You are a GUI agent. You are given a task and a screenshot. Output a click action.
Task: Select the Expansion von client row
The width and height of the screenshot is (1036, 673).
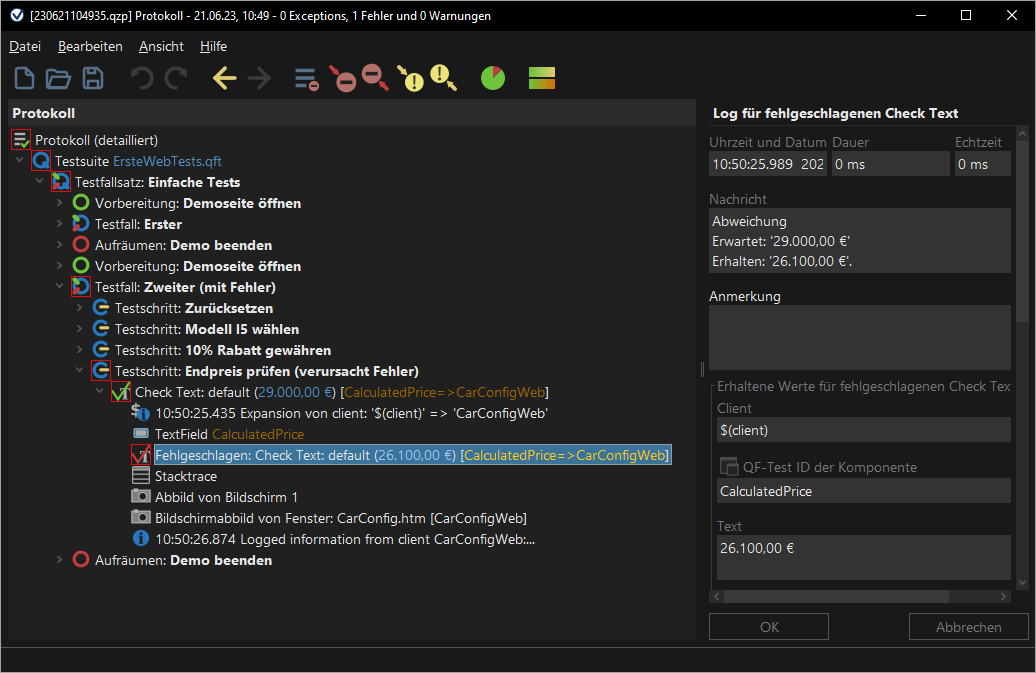(351, 413)
